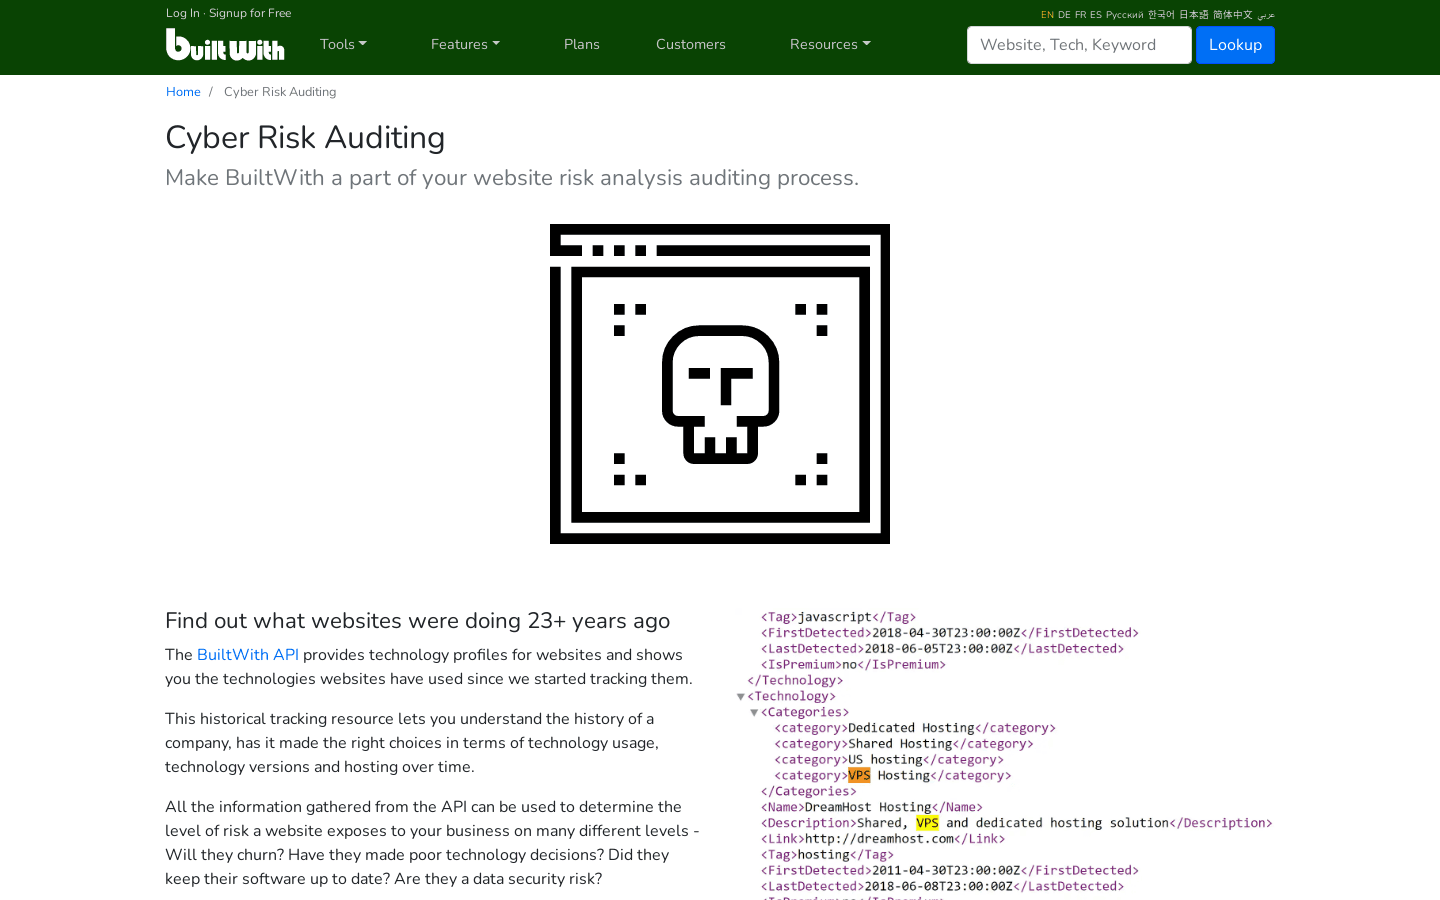Click the yellow highlighted VPS in Description

point(927,823)
